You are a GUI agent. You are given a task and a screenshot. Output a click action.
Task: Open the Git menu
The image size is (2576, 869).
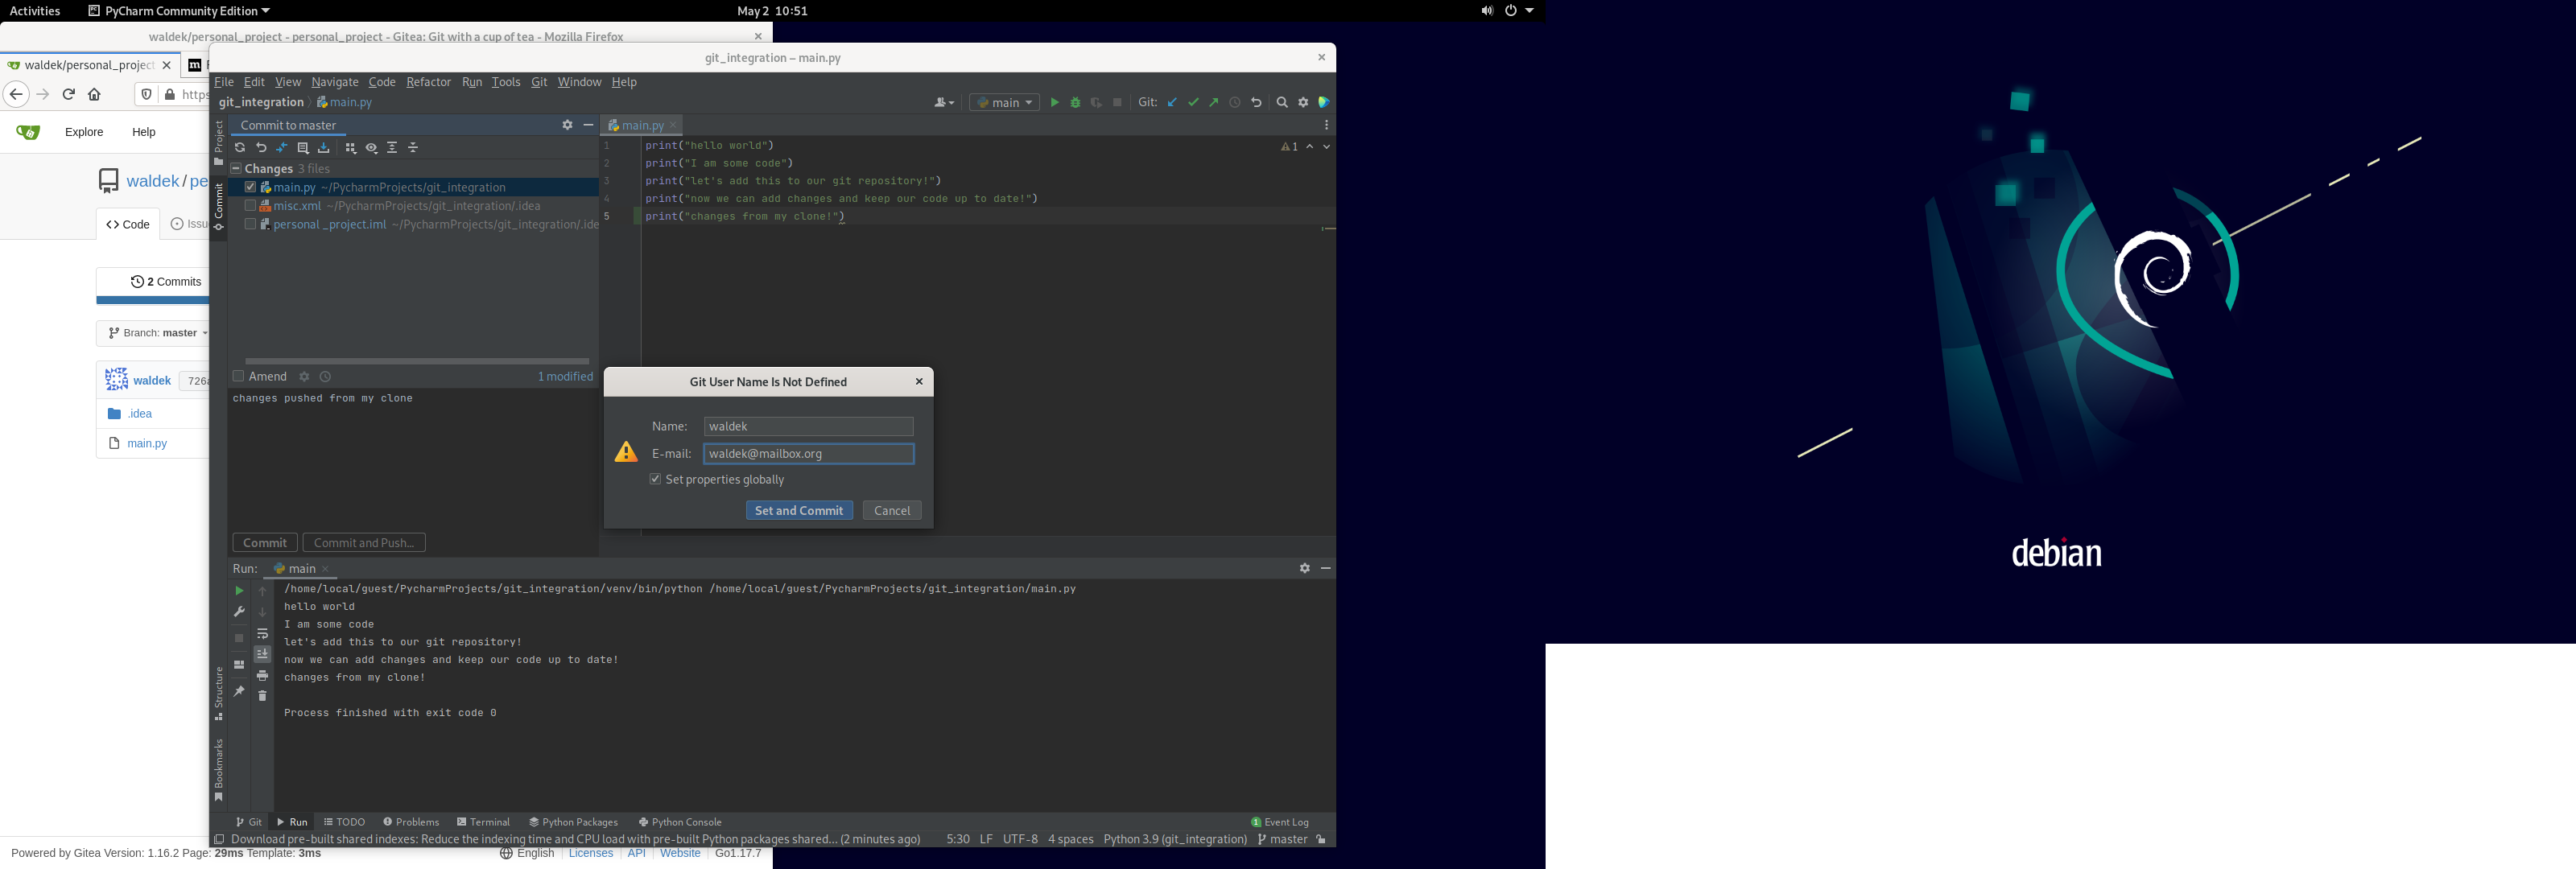click(x=539, y=82)
